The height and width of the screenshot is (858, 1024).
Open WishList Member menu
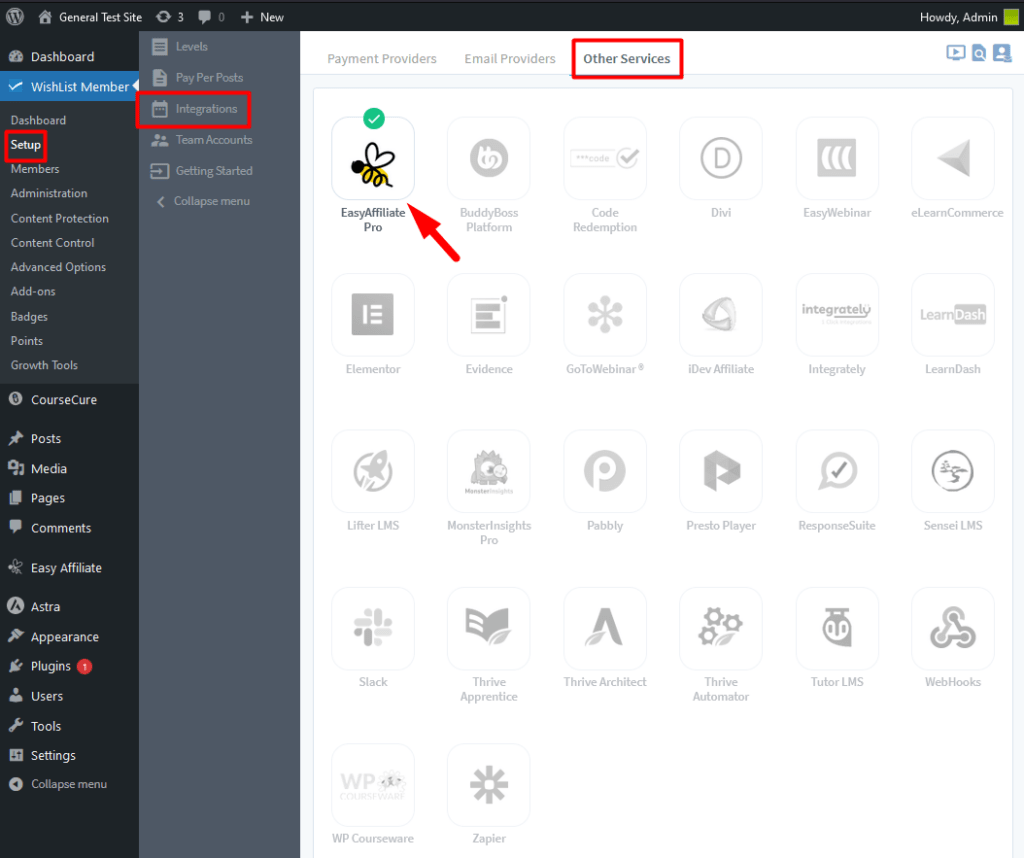coord(69,87)
